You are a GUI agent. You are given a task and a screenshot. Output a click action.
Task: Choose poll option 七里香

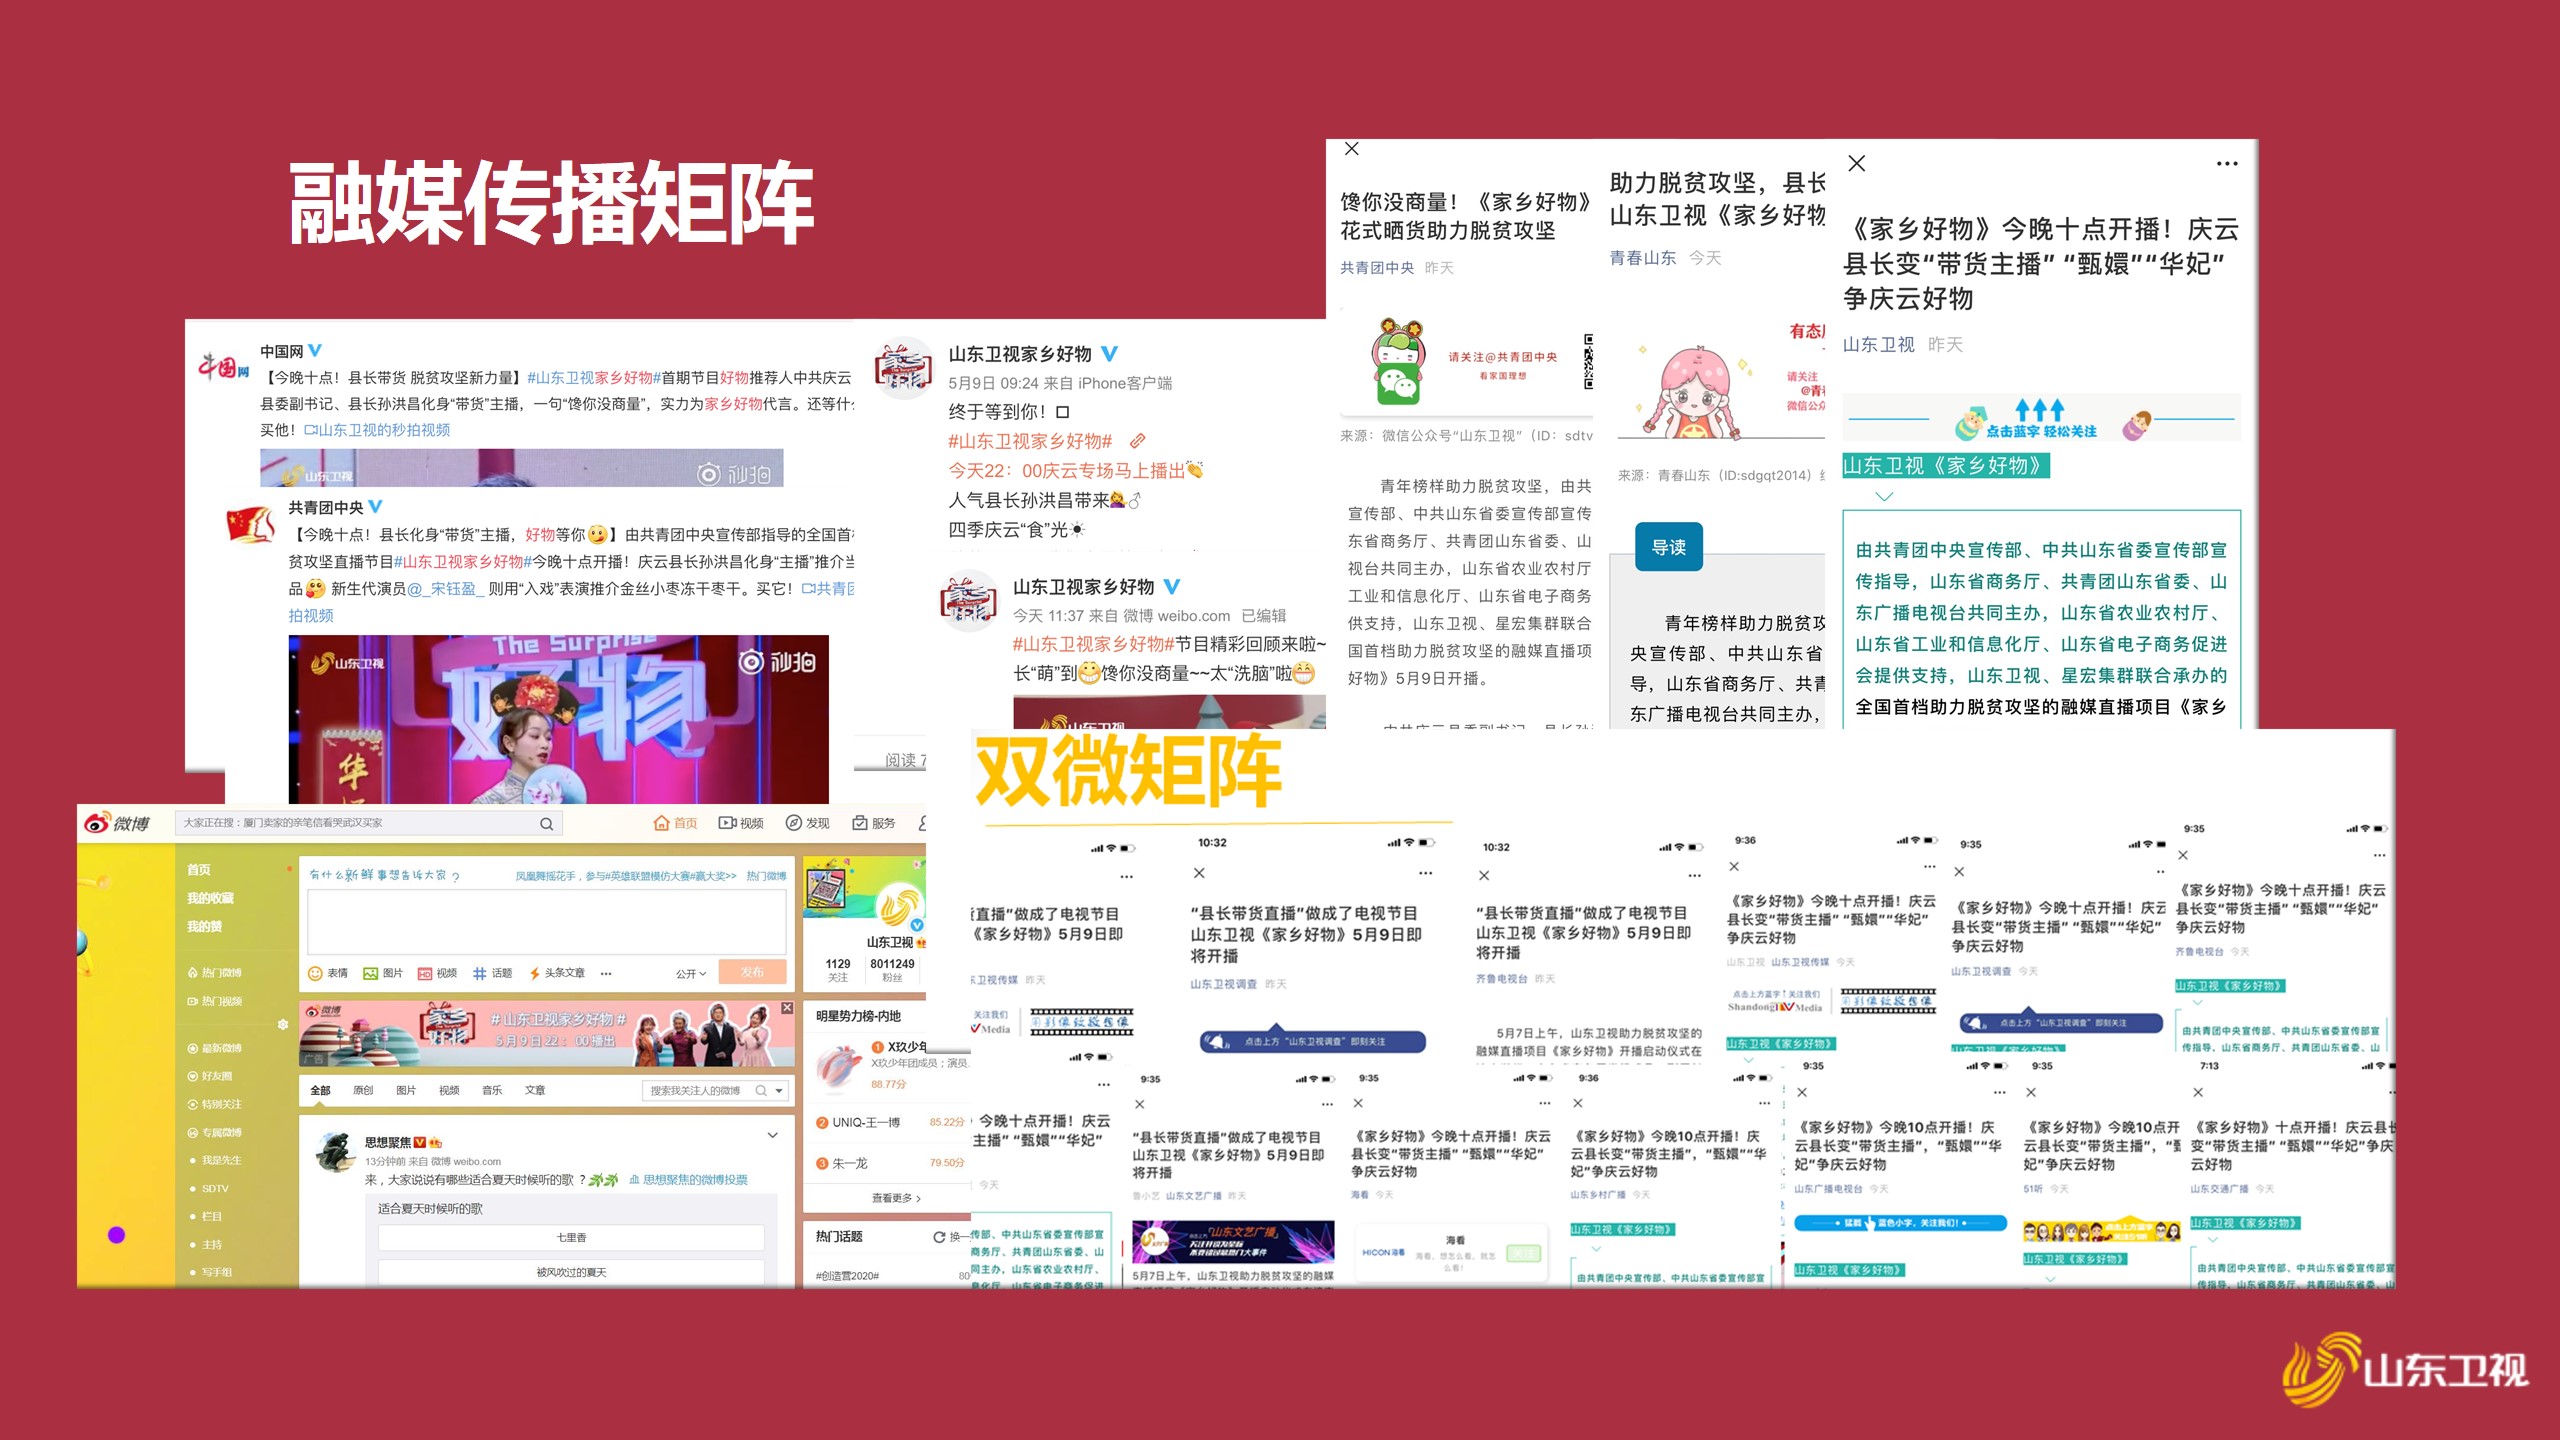571,1238
